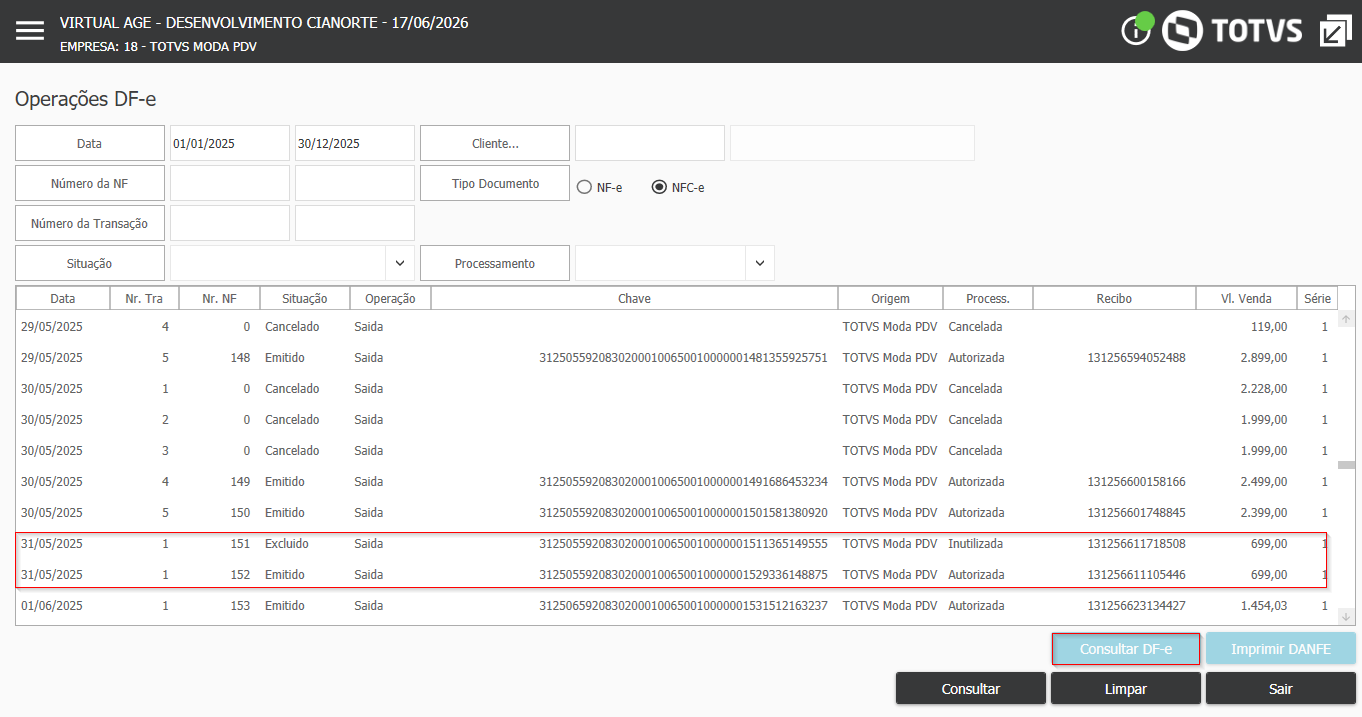
Task: Click the Limpar button
Action: click(1126, 688)
